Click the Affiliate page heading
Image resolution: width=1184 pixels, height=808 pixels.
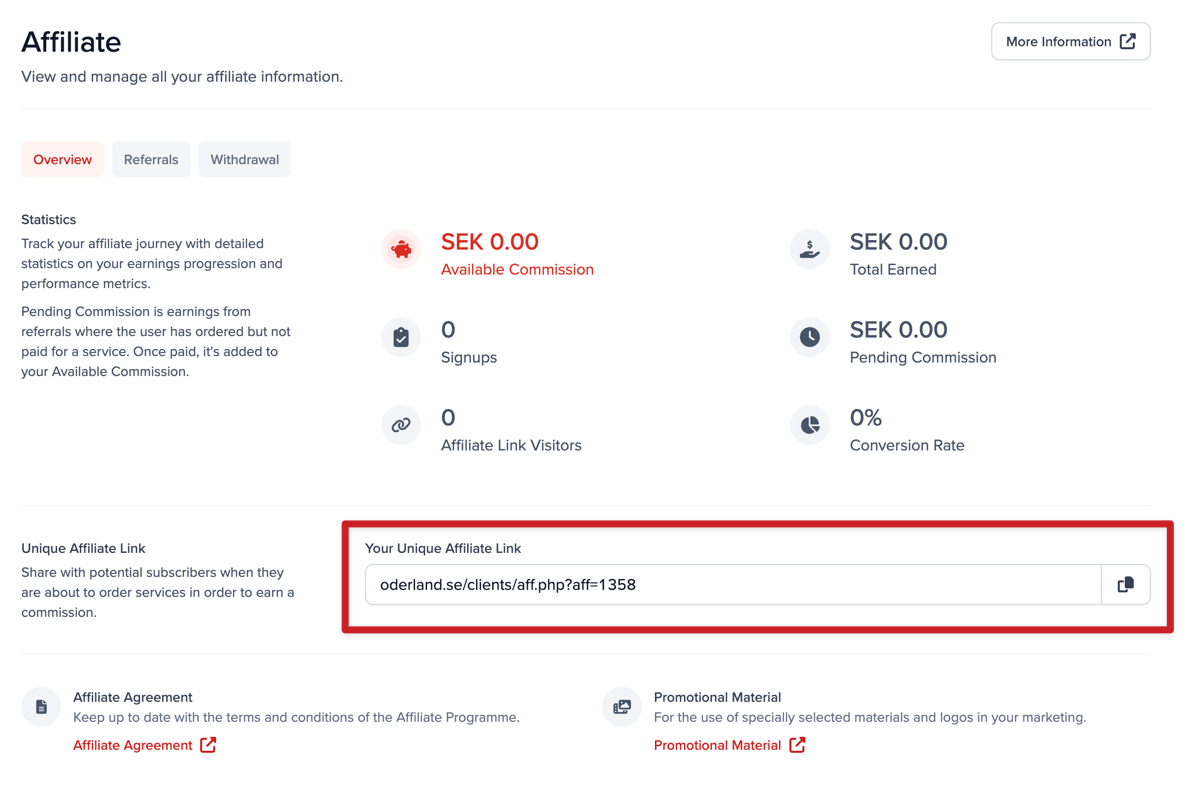(x=71, y=42)
